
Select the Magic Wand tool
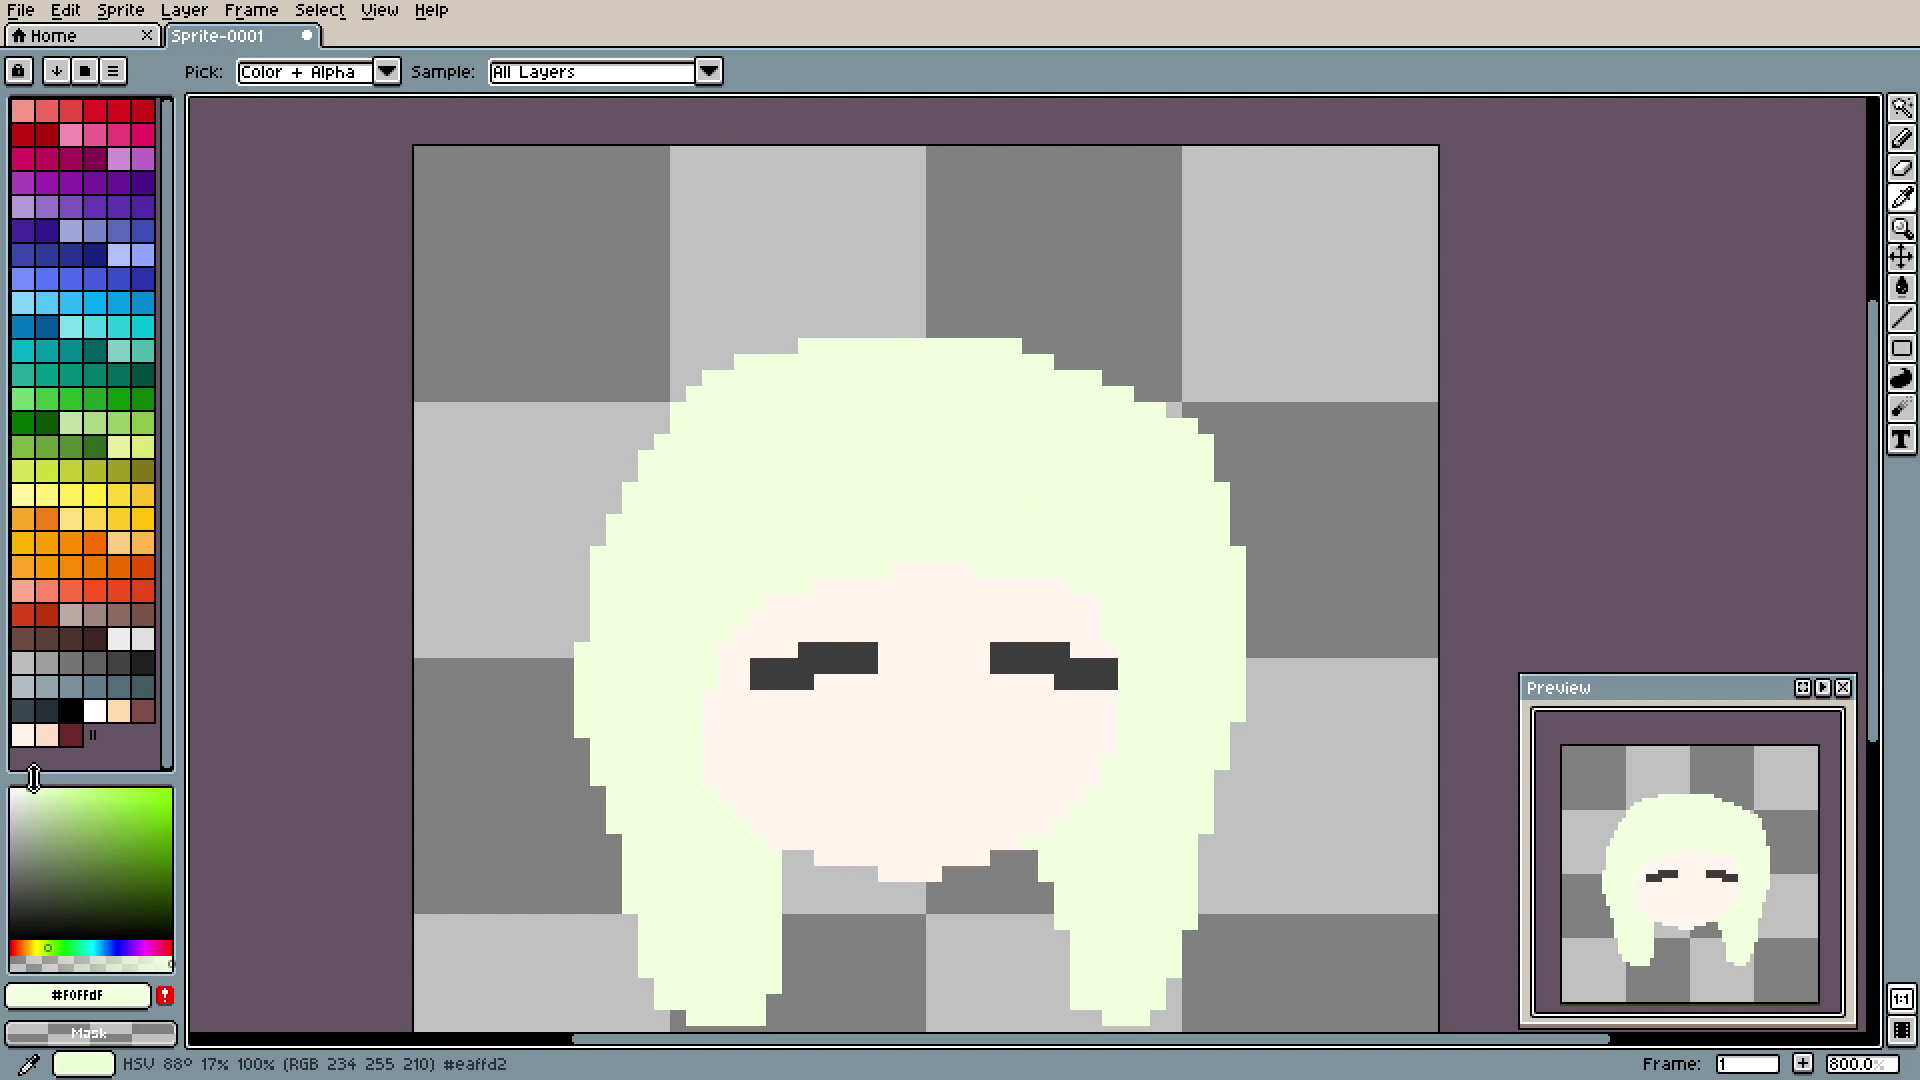click(x=1901, y=108)
